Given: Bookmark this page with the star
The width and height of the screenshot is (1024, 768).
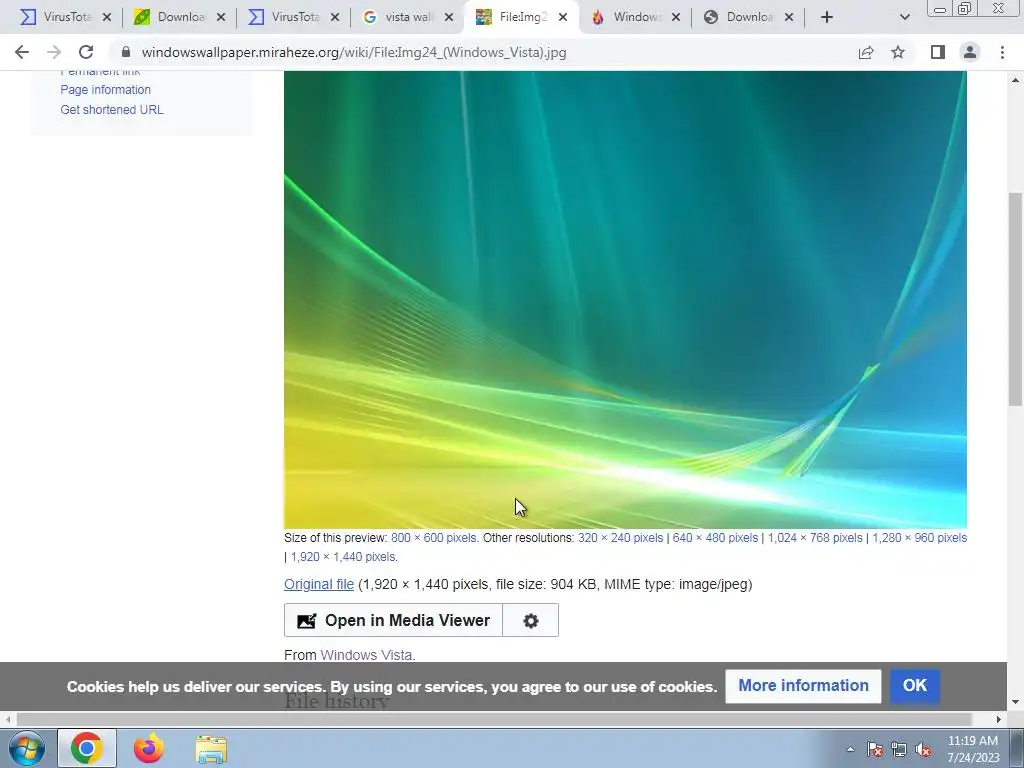Looking at the screenshot, I should 898,52.
